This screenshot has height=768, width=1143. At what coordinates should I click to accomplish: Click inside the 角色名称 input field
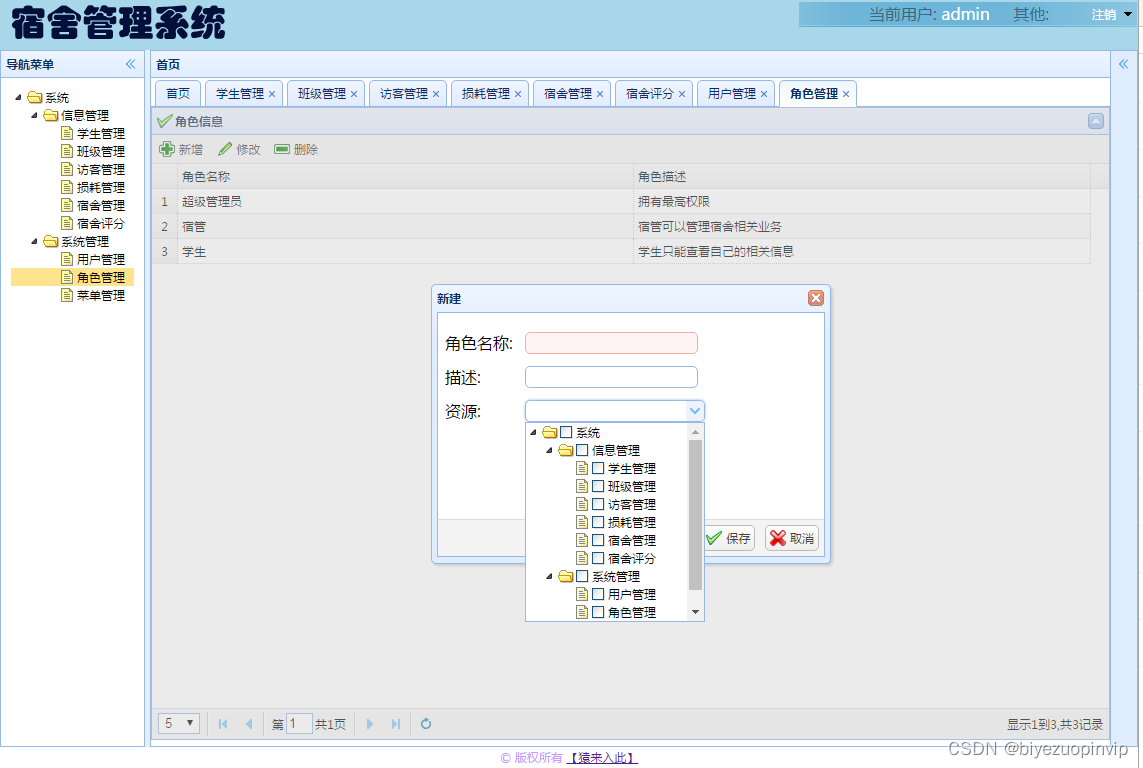[x=611, y=343]
